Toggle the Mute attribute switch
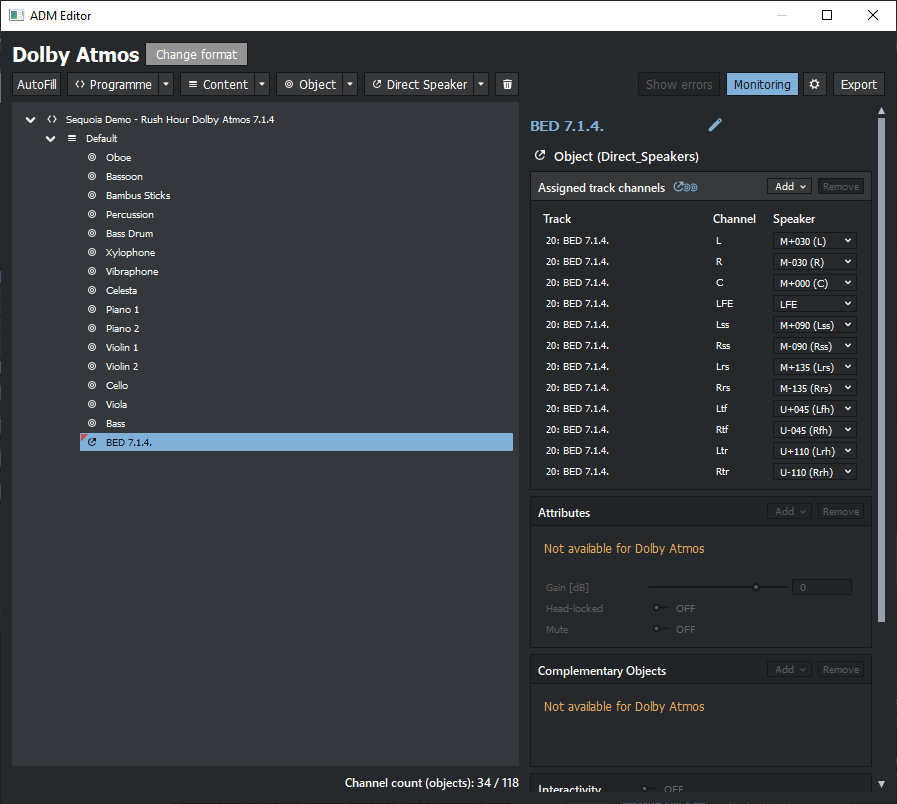 click(660, 629)
